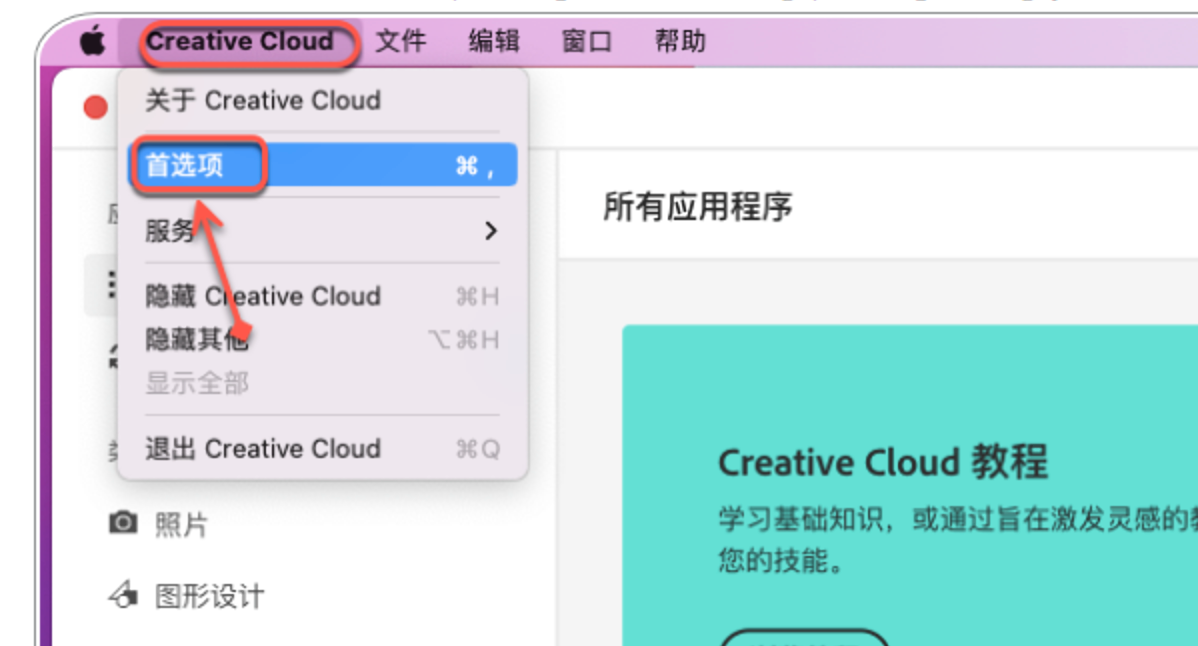Open the 窗口 menu
The image size is (1198, 646).
click(x=587, y=40)
